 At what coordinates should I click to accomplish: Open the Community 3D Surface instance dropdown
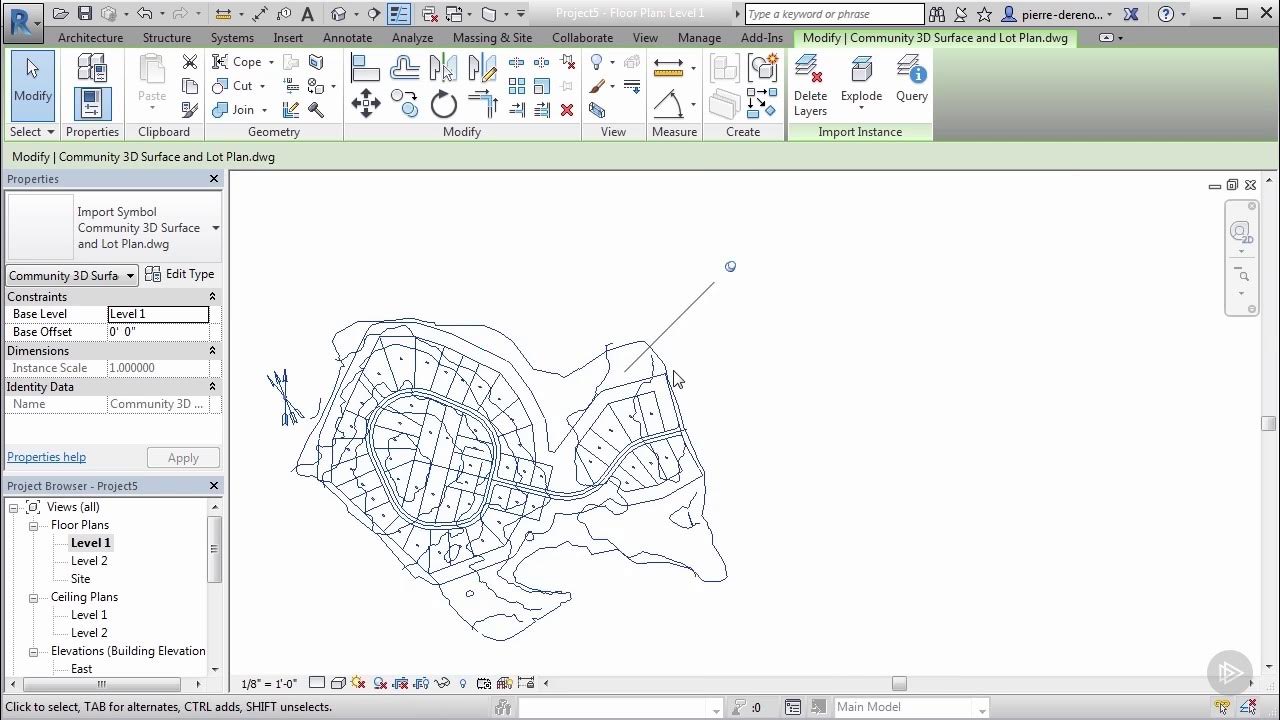pos(72,275)
